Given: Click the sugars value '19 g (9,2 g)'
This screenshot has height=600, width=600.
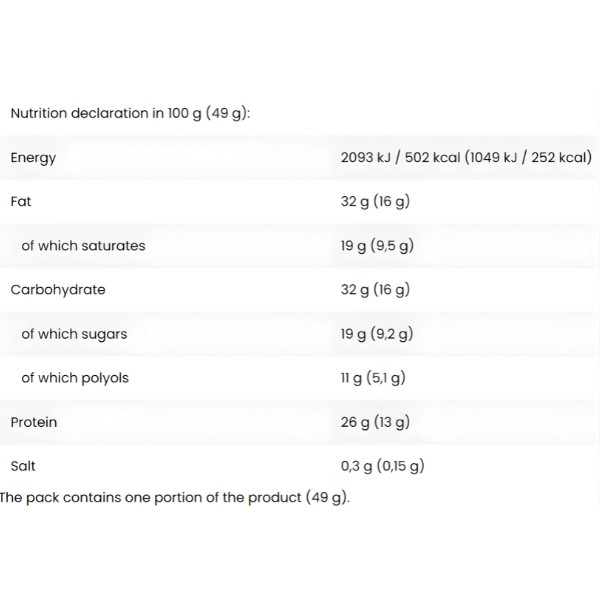Looking at the screenshot, I should pos(377,334).
